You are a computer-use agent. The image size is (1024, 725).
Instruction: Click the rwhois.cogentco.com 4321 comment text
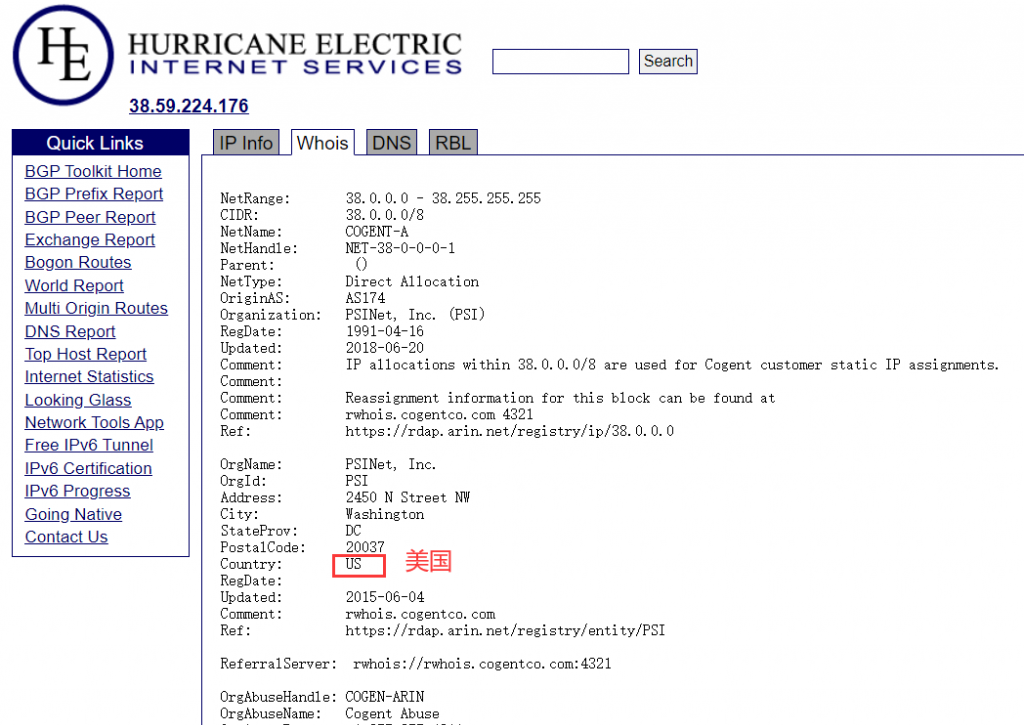point(439,415)
